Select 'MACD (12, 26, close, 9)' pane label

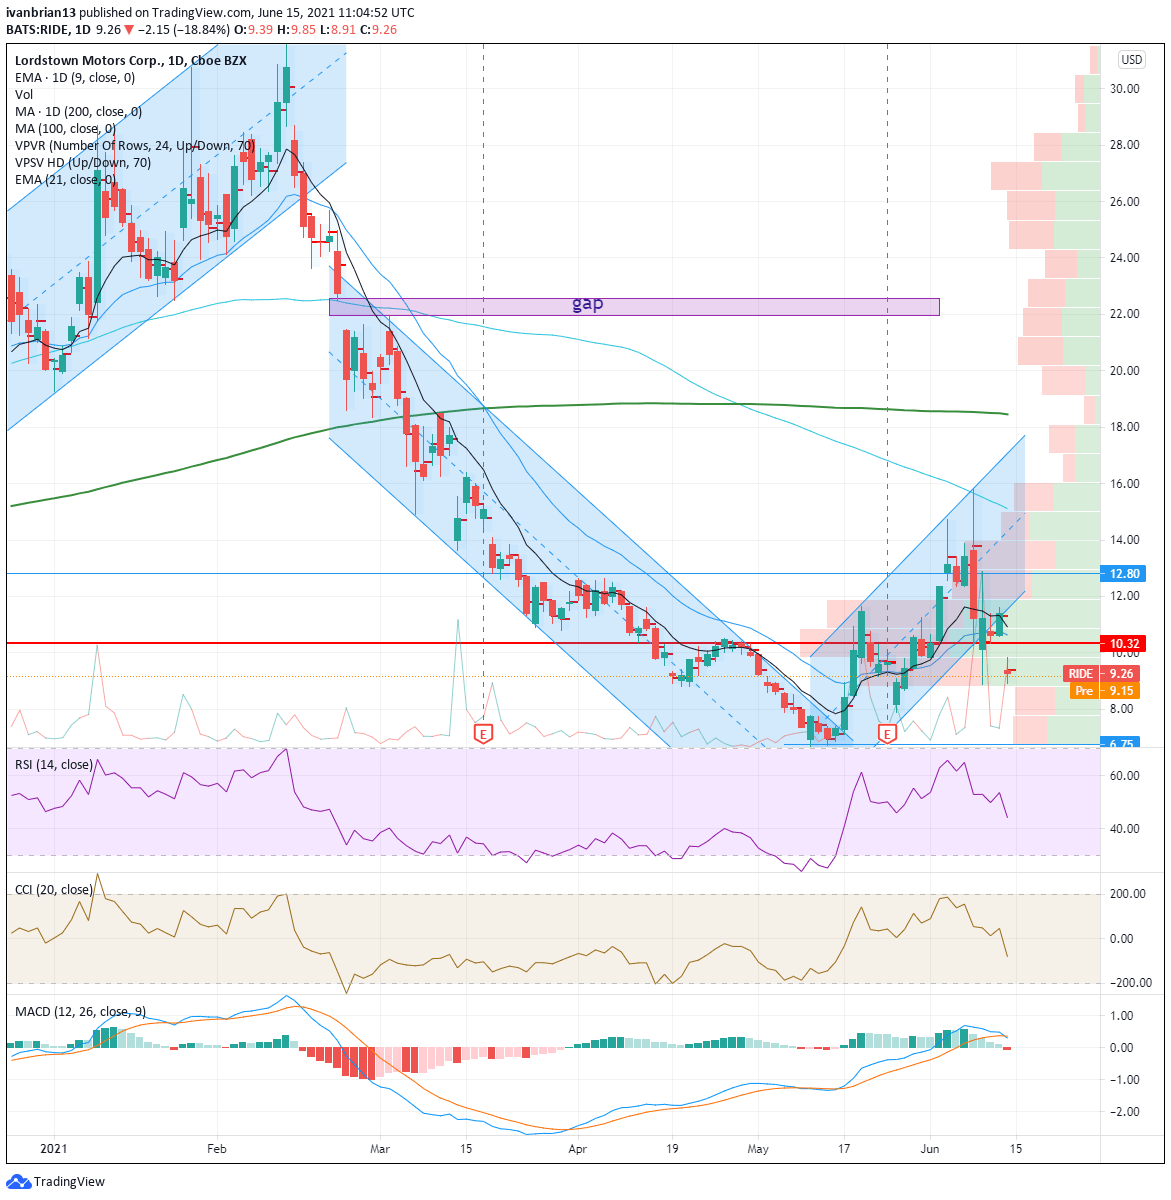(80, 1011)
